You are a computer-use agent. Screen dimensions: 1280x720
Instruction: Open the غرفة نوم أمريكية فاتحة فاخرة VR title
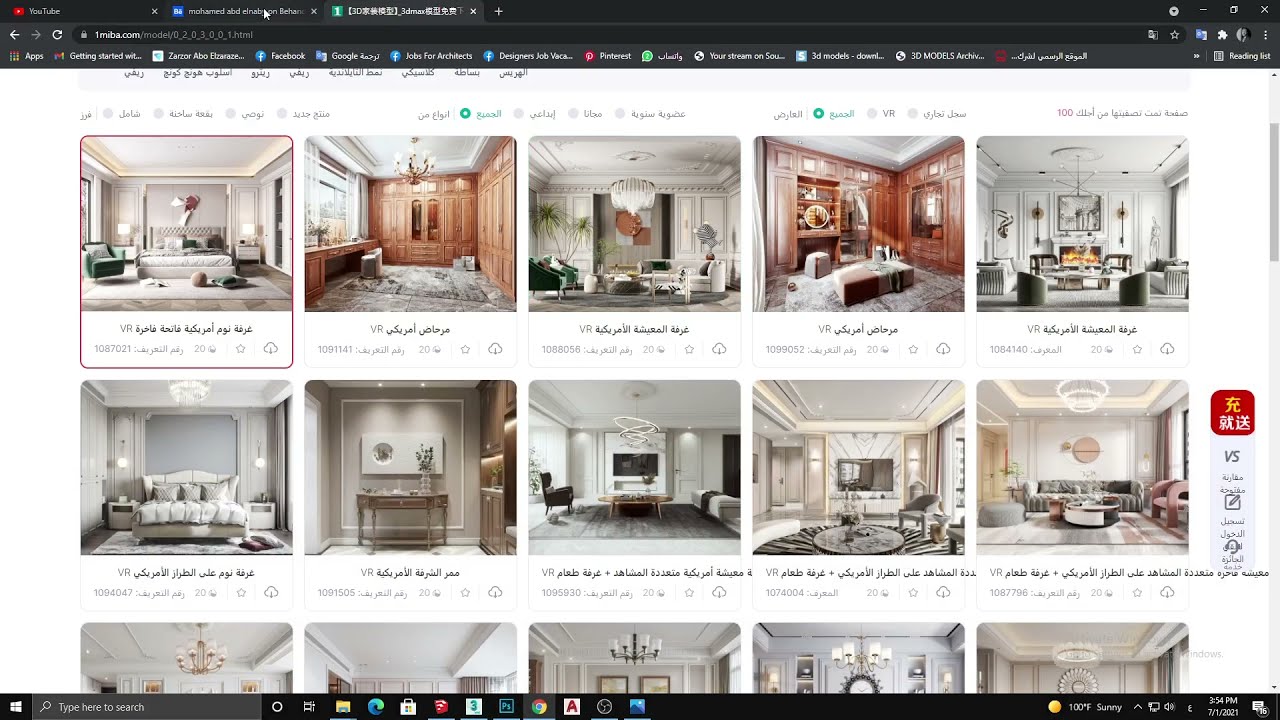[186, 329]
